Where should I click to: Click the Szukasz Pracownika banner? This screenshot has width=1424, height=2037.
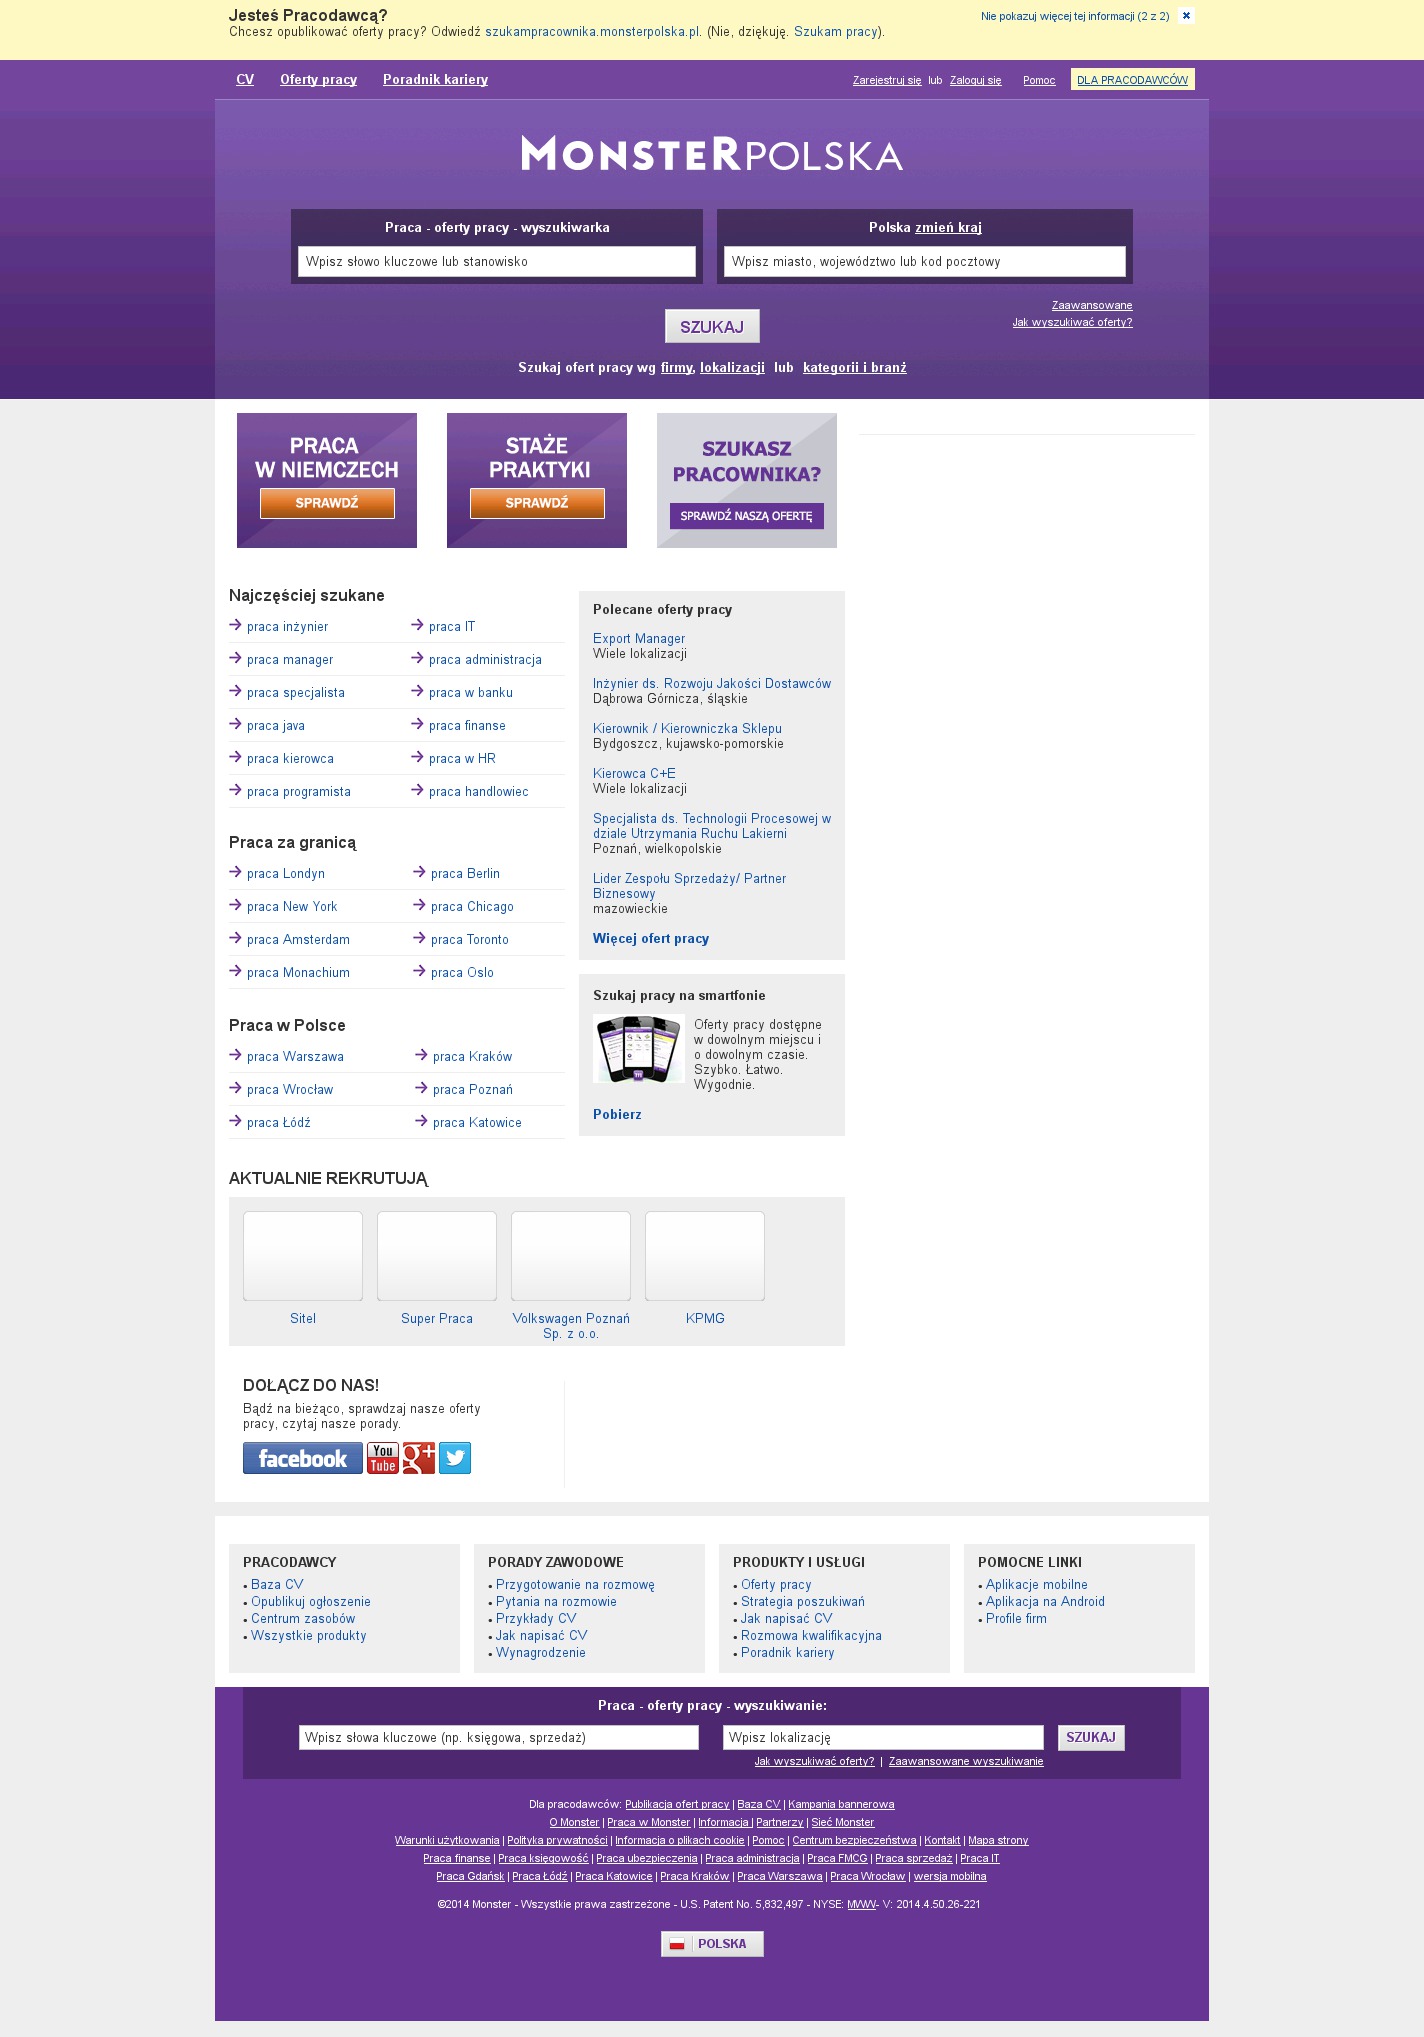pyautogui.click(x=747, y=480)
